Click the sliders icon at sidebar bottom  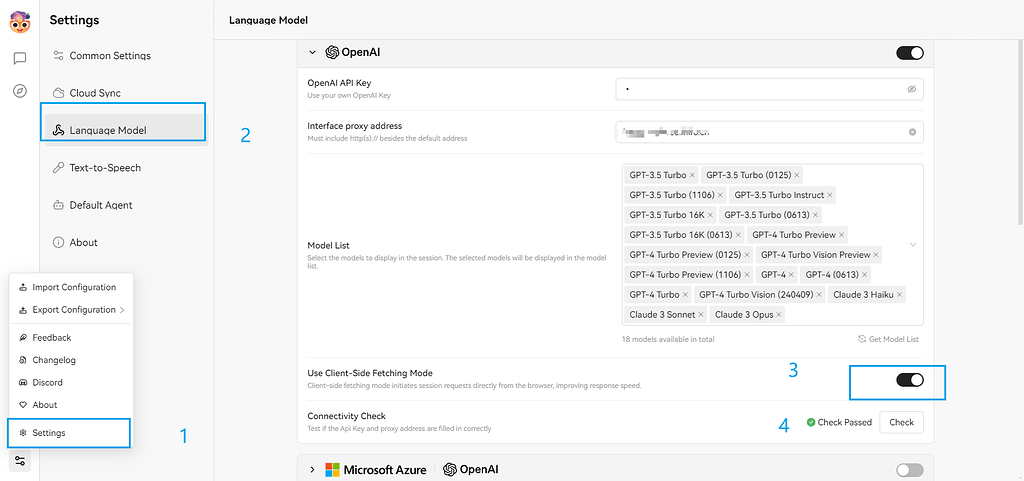coord(20,461)
